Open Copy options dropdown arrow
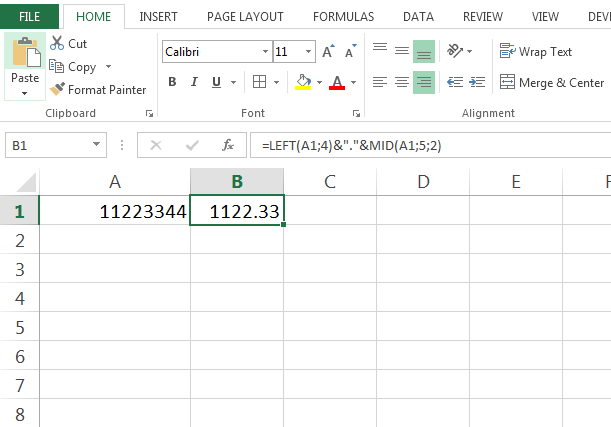 (108, 66)
